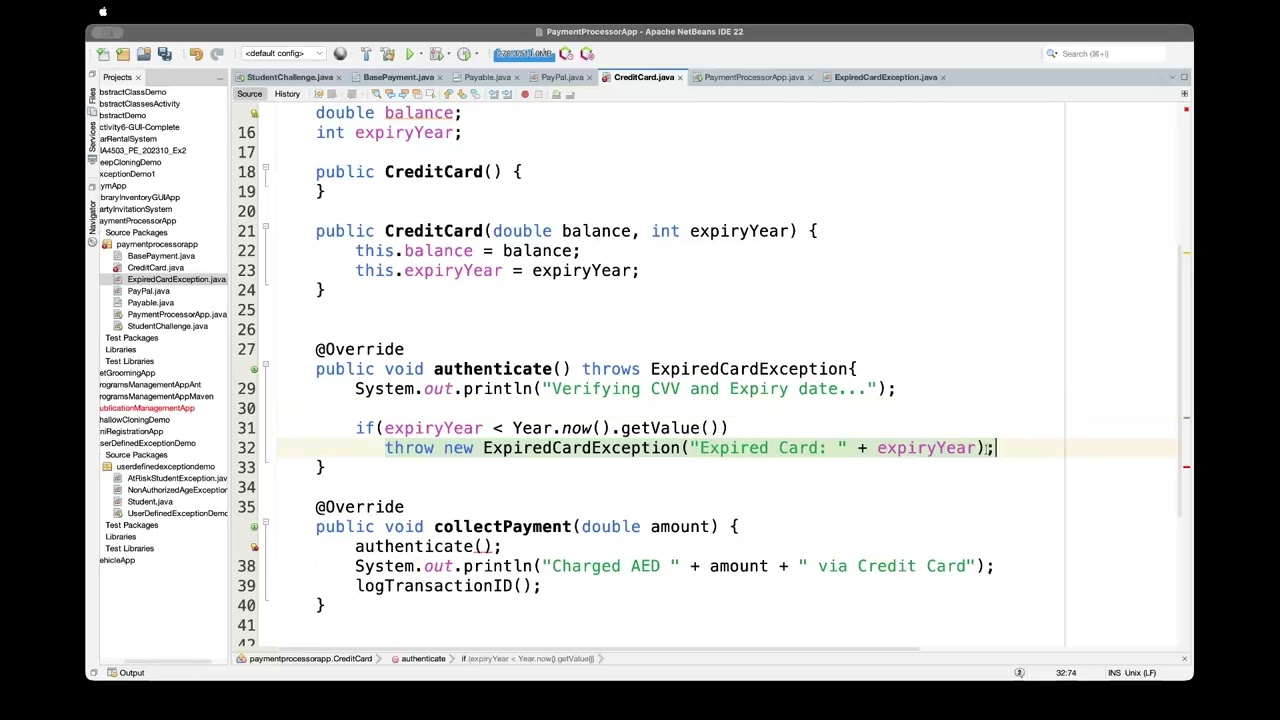Click the globe browser icon in toolbar

point(340,54)
